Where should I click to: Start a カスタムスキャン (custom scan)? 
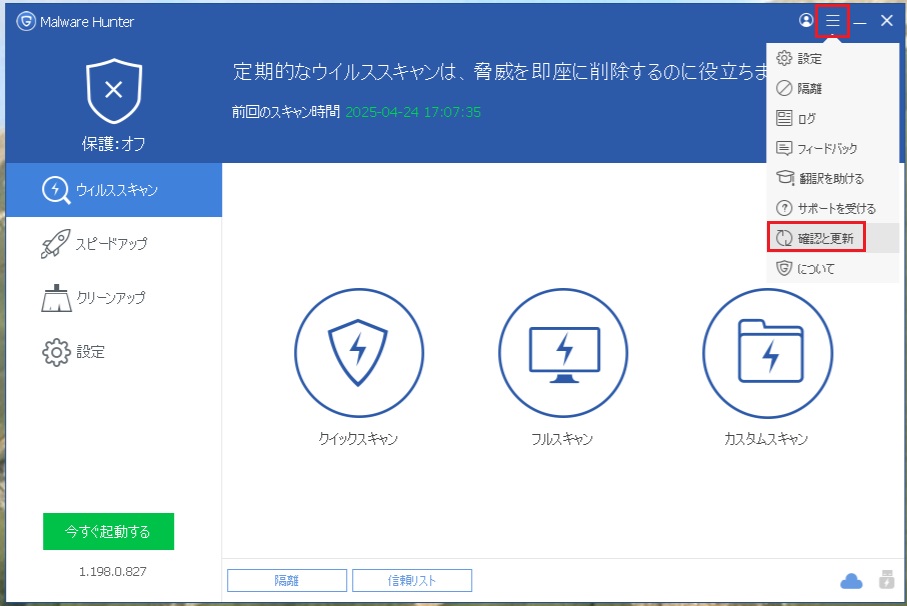pyautogui.click(x=767, y=353)
